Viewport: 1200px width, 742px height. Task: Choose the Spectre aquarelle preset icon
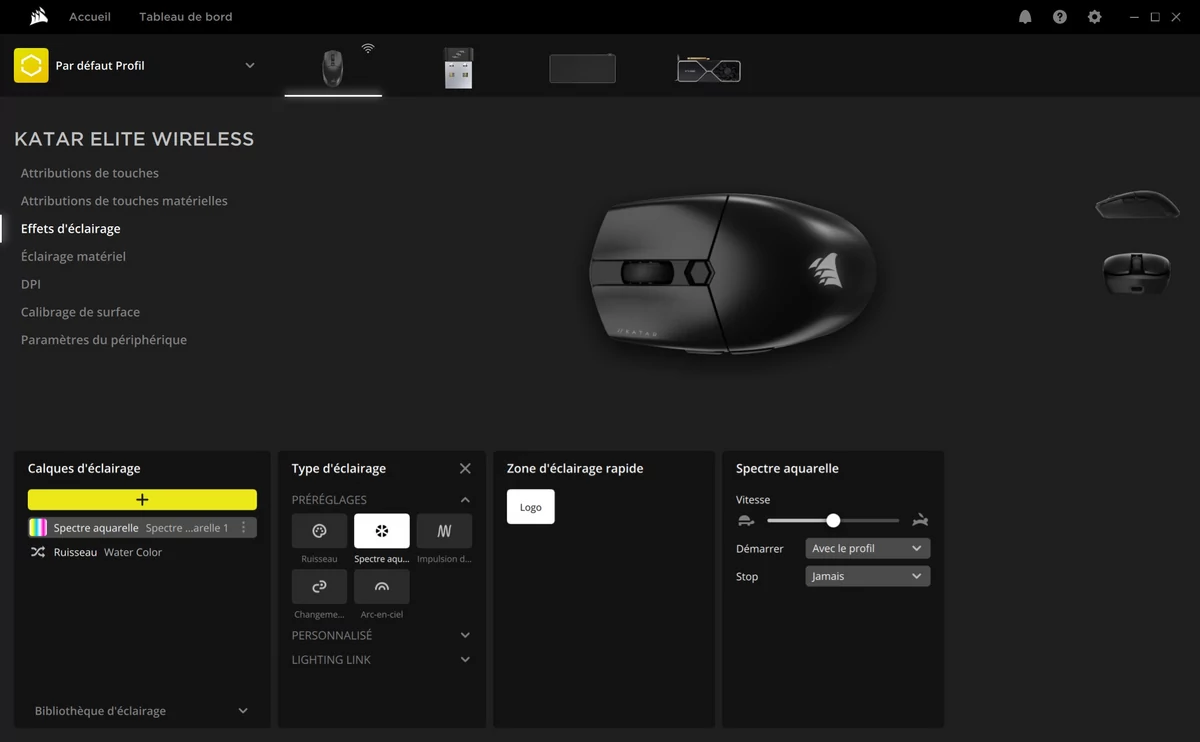coord(382,531)
